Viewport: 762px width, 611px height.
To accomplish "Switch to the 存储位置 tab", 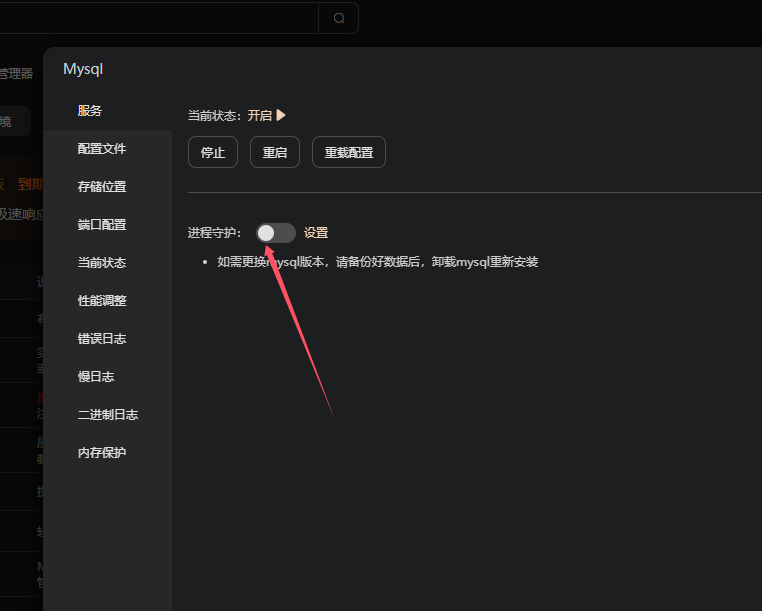I will click(x=107, y=187).
